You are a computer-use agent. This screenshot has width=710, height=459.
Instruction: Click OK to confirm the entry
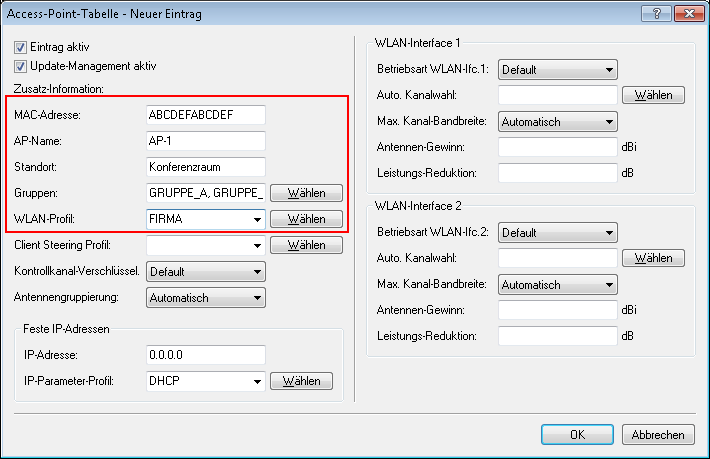(577, 435)
